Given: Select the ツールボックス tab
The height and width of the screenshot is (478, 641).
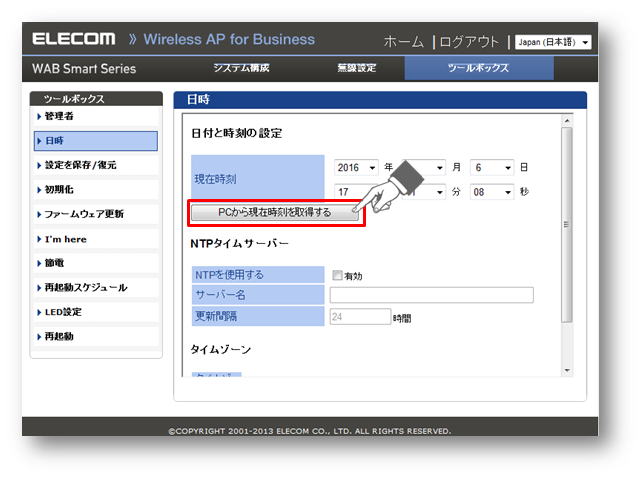Looking at the screenshot, I should pos(479,68).
